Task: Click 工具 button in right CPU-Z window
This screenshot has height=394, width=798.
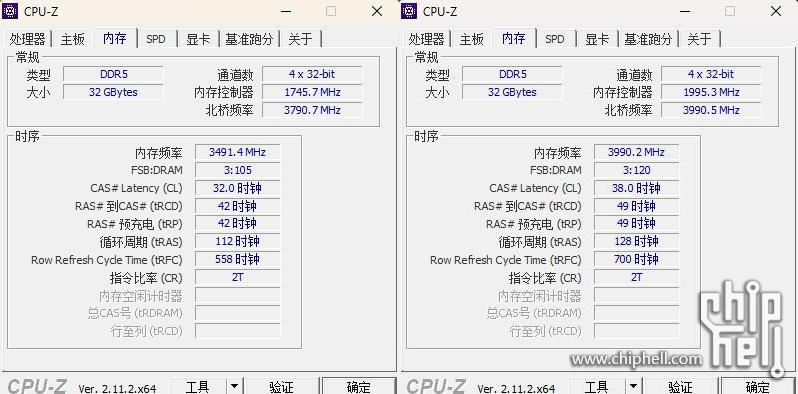Action: click(x=596, y=386)
